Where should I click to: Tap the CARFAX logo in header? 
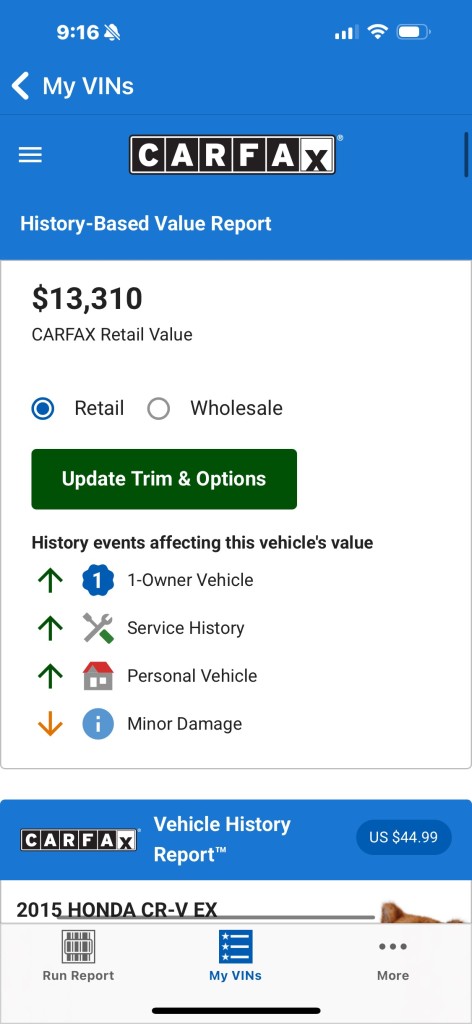pyautogui.click(x=232, y=155)
